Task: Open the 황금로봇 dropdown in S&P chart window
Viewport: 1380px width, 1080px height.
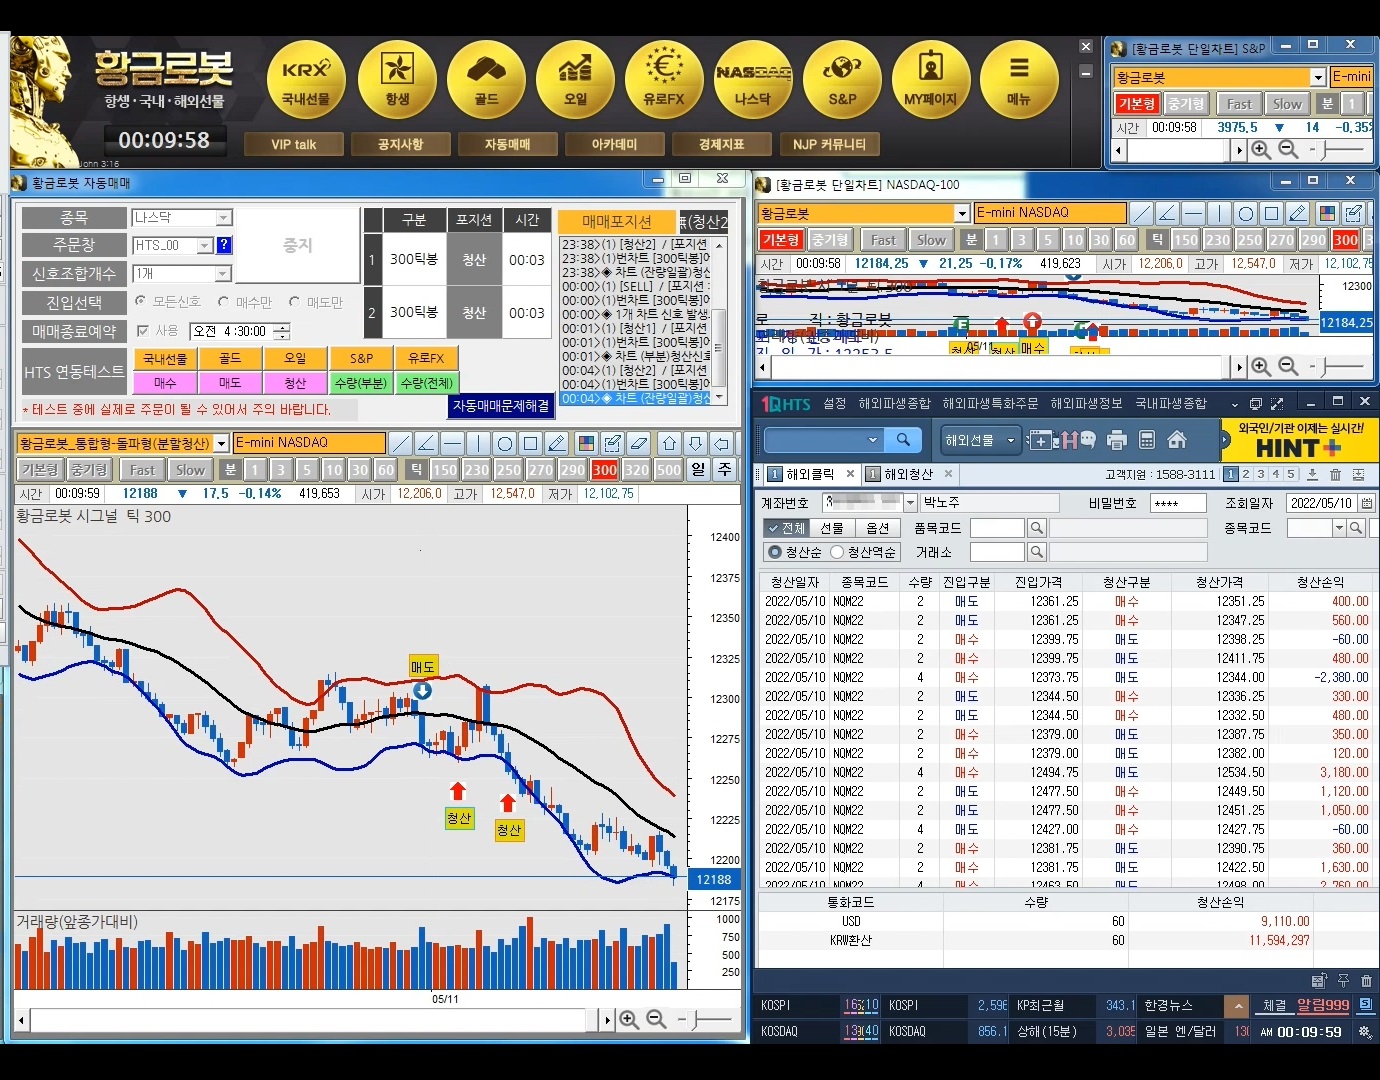Action: [x=1318, y=77]
